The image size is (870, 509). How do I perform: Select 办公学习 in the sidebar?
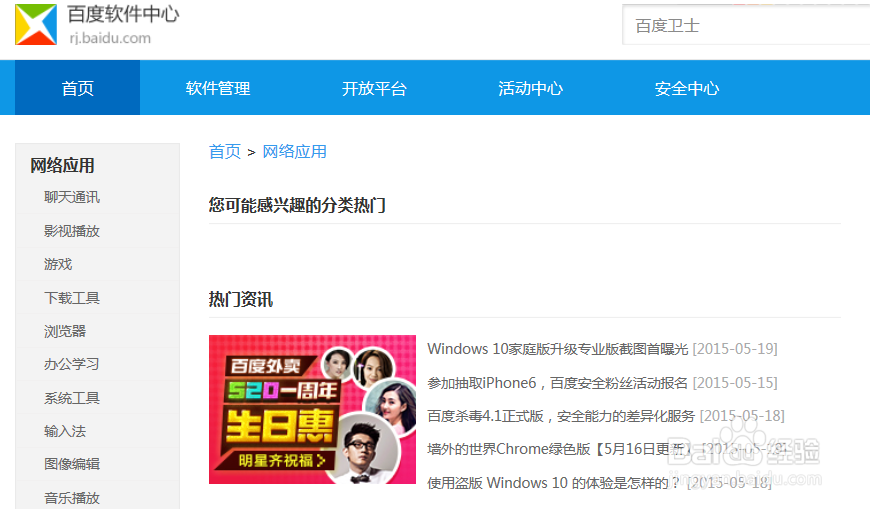point(72,364)
